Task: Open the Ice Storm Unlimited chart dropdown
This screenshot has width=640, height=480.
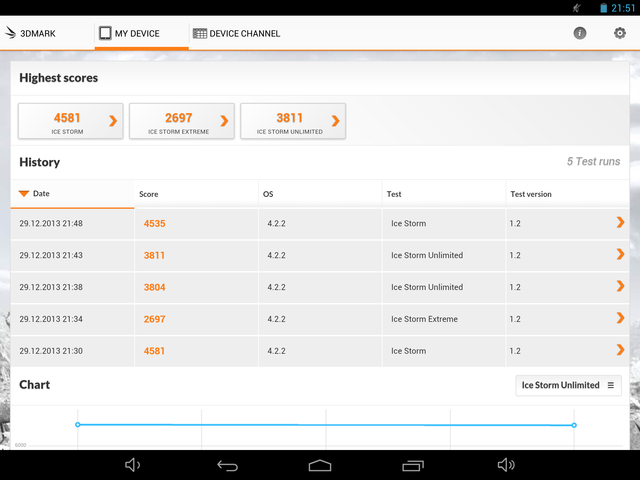Action: click(x=569, y=385)
